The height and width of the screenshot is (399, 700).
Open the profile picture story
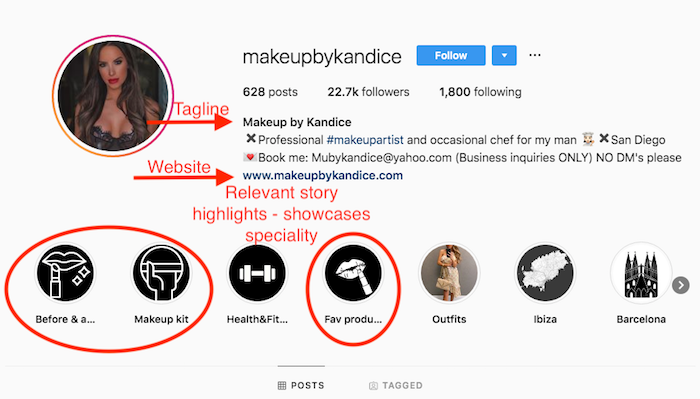[x=113, y=96]
